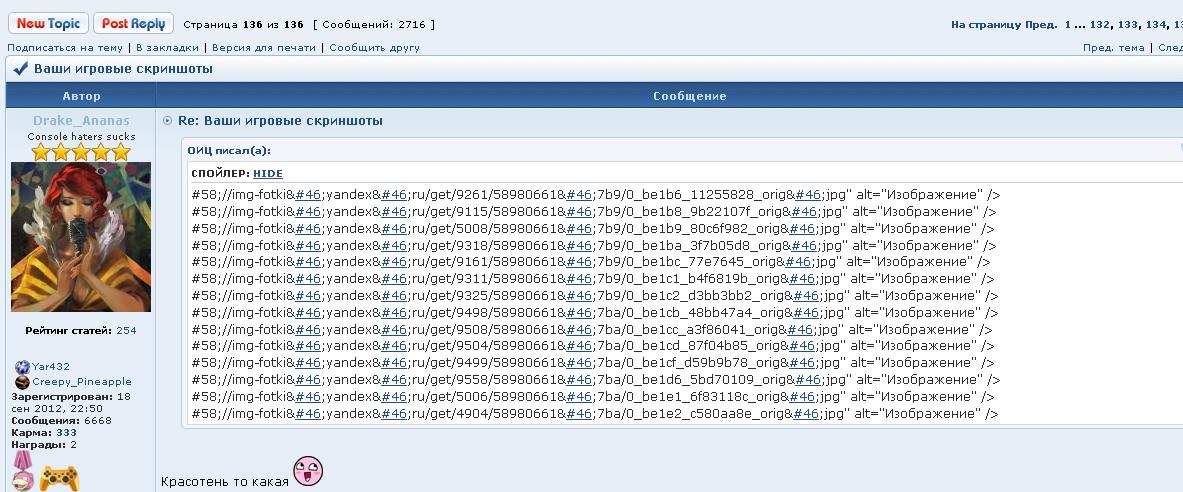The height and width of the screenshot is (492, 1183).
Task: Select the 'В закладки' bookmark link
Action: [x=168, y=47]
